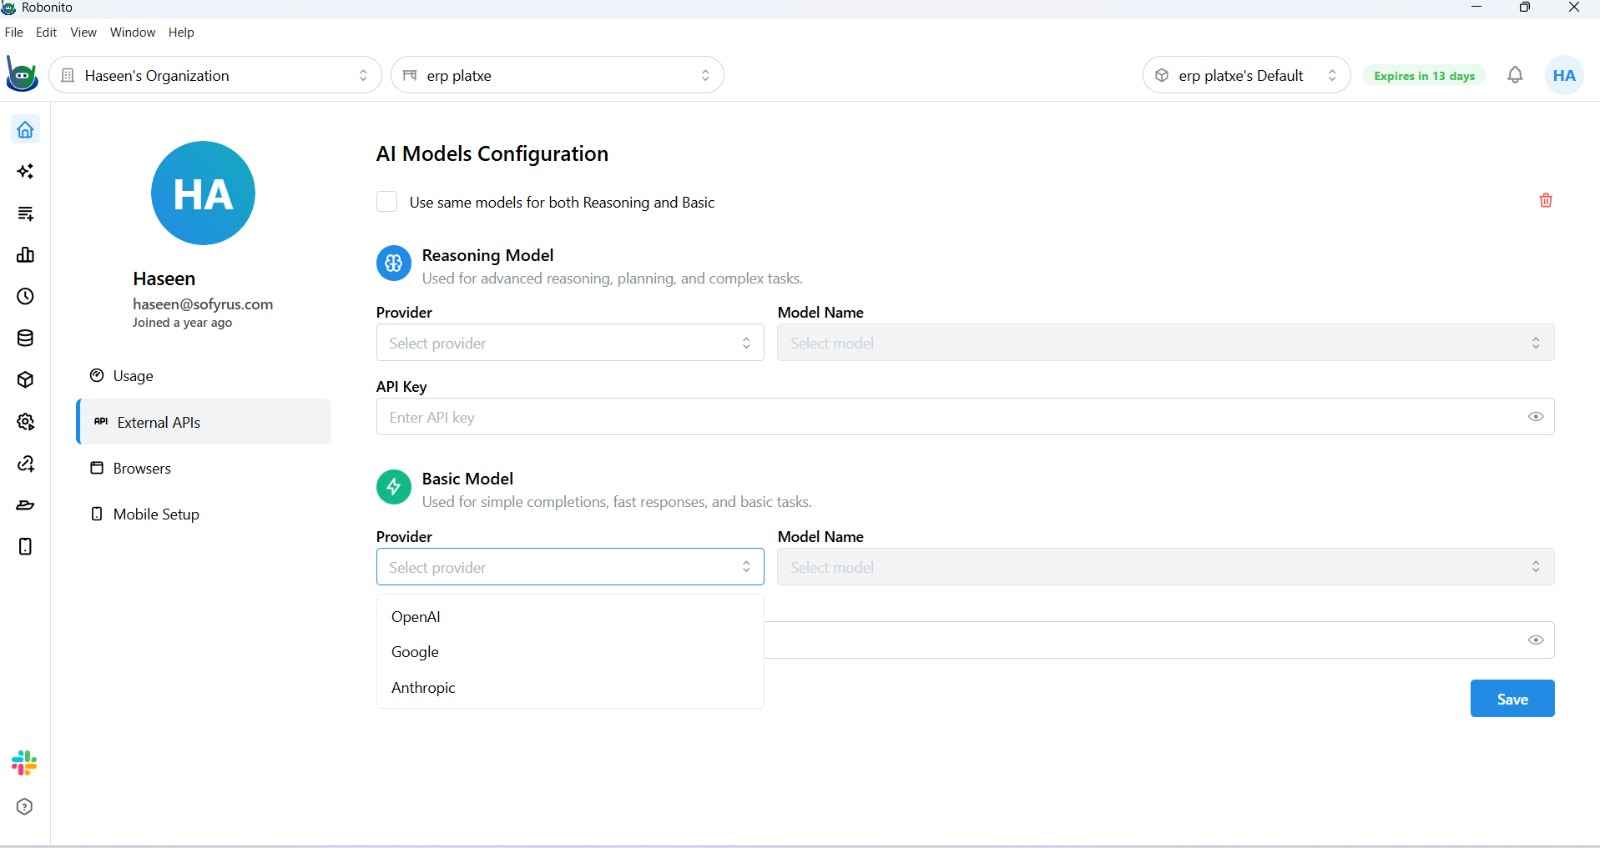Collapse the Basic Model Provider dropdown
Screen dimensions: 1600x848
point(570,567)
